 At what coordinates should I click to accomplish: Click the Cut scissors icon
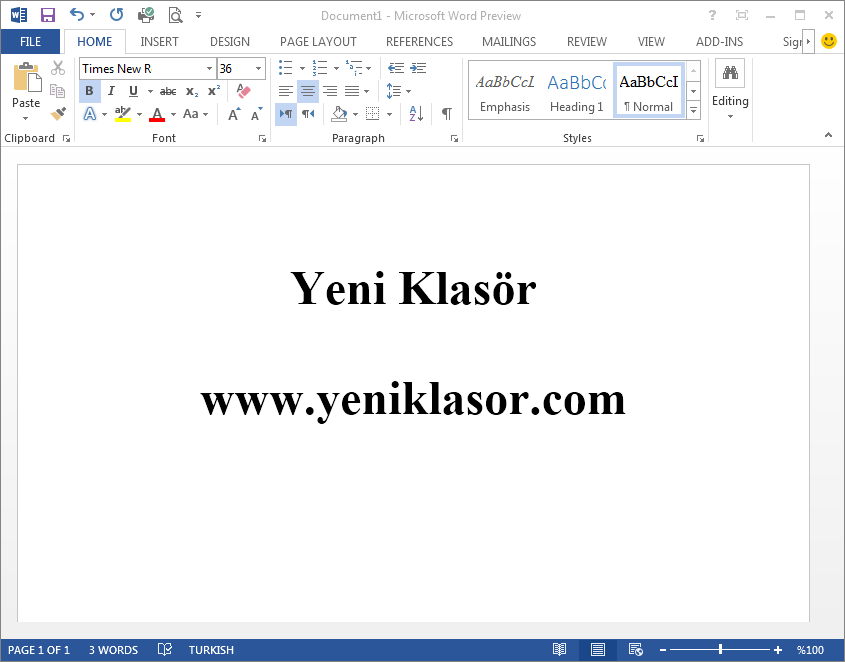[x=58, y=68]
